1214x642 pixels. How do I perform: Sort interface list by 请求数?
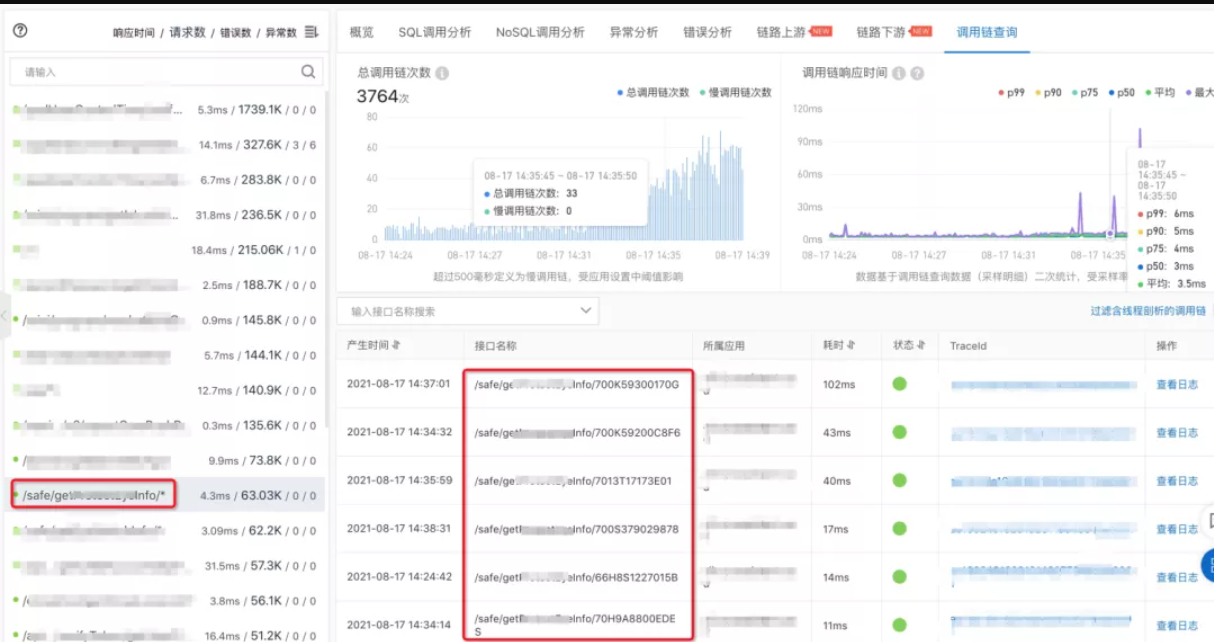click(187, 33)
